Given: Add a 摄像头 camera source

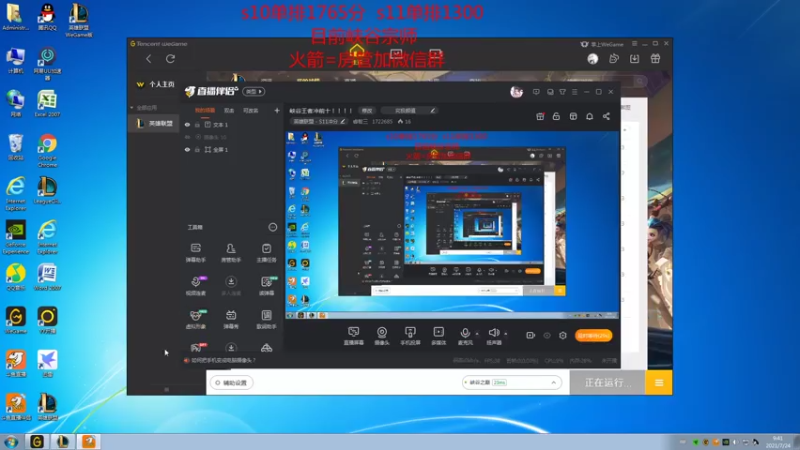Looking at the screenshot, I should (x=382, y=336).
